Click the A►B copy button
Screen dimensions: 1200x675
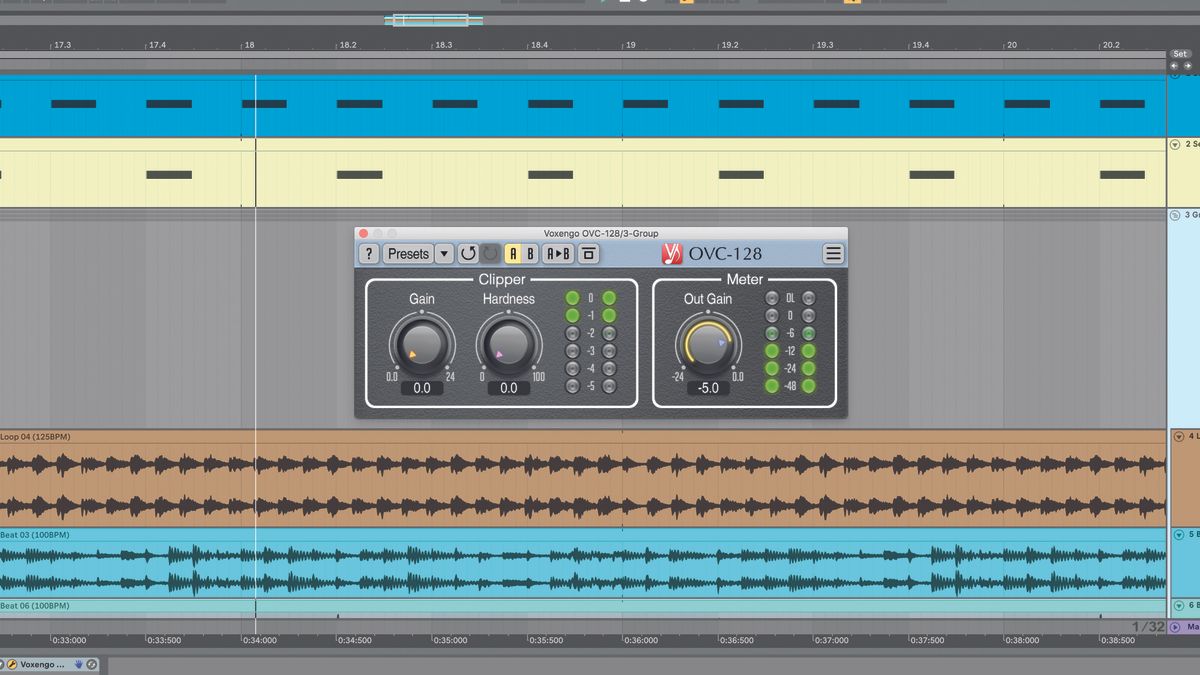pyautogui.click(x=556, y=254)
